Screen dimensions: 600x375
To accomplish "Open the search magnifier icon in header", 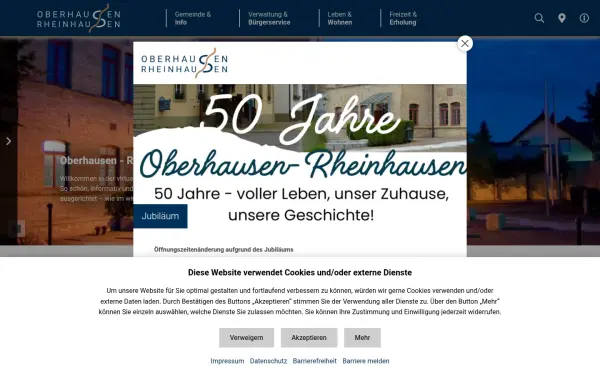I will 539,18.
